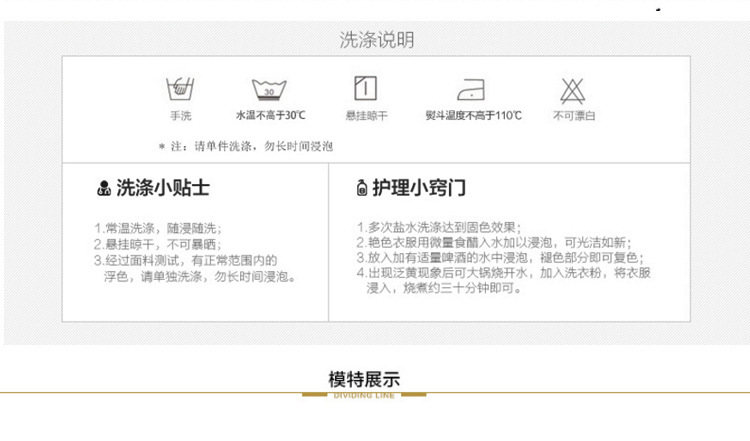Click the 不可漂白 label

tap(574, 116)
